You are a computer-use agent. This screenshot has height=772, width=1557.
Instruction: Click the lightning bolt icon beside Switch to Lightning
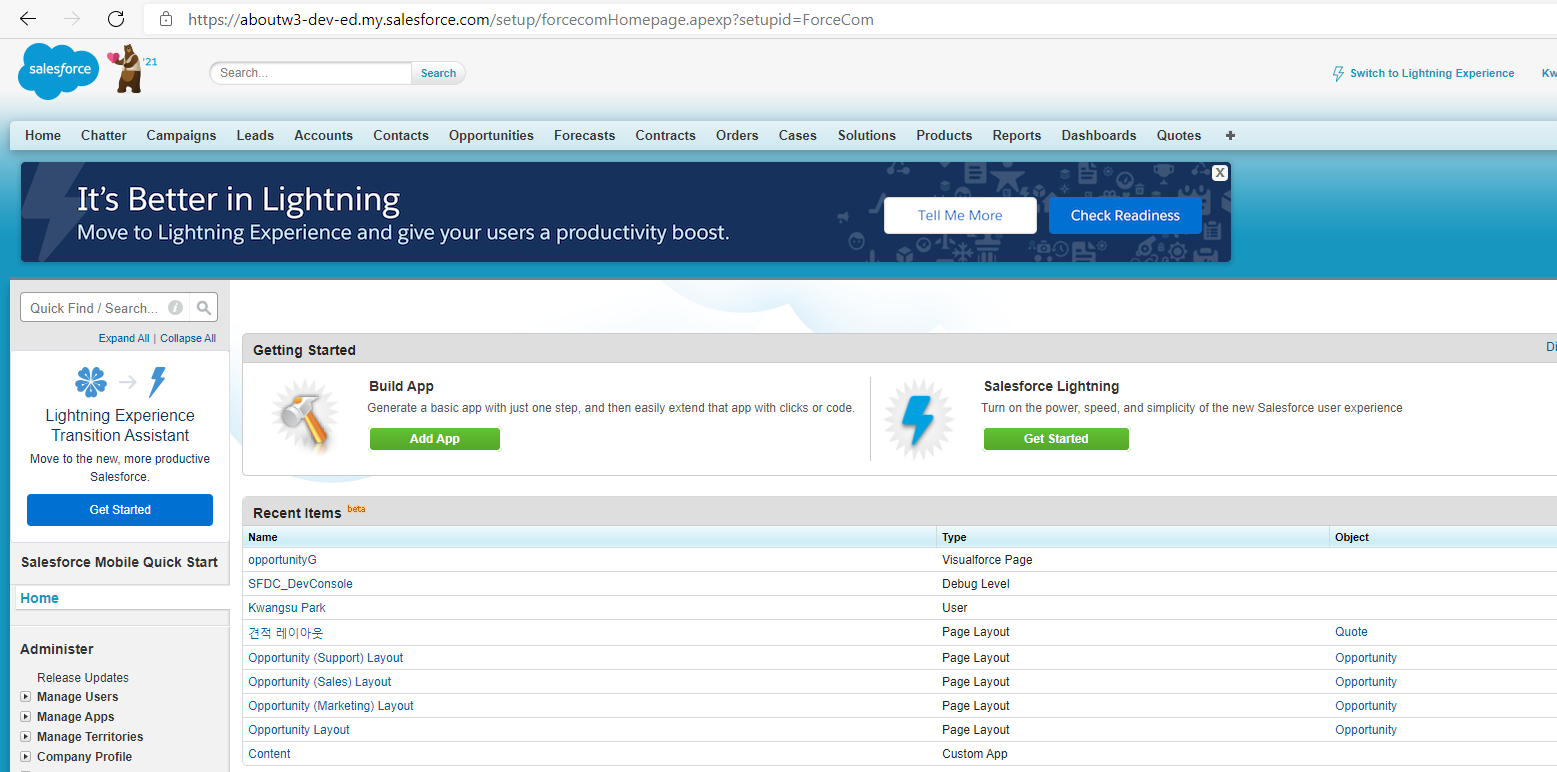1338,73
